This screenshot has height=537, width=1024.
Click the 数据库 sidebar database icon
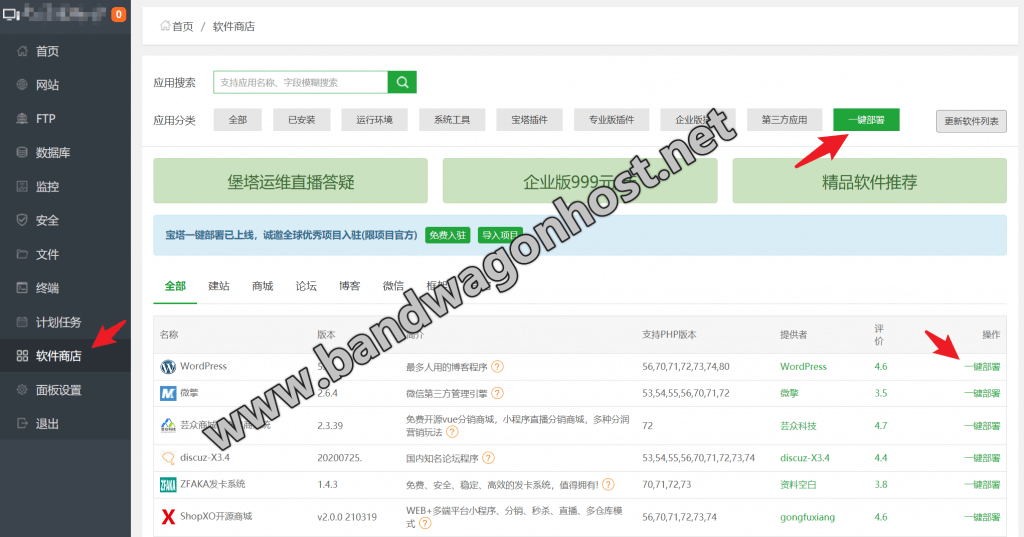pyautogui.click(x=22, y=152)
